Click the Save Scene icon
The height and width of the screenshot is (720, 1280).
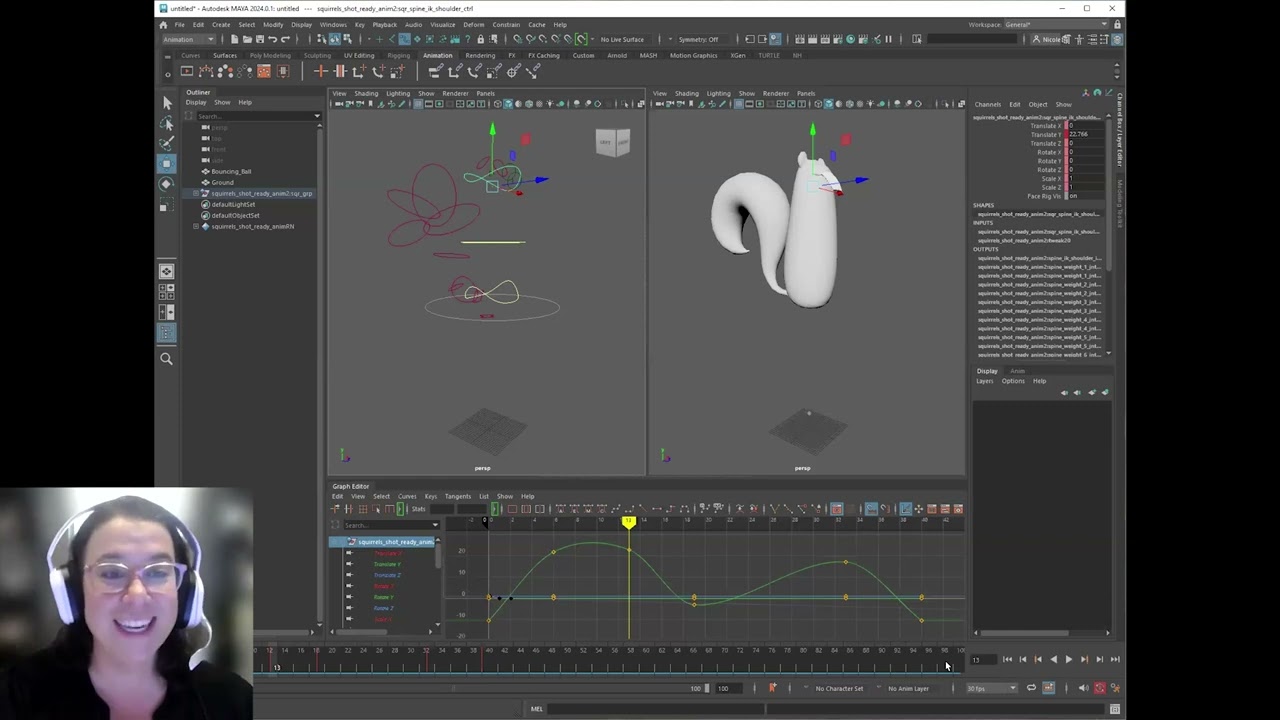[259, 39]
